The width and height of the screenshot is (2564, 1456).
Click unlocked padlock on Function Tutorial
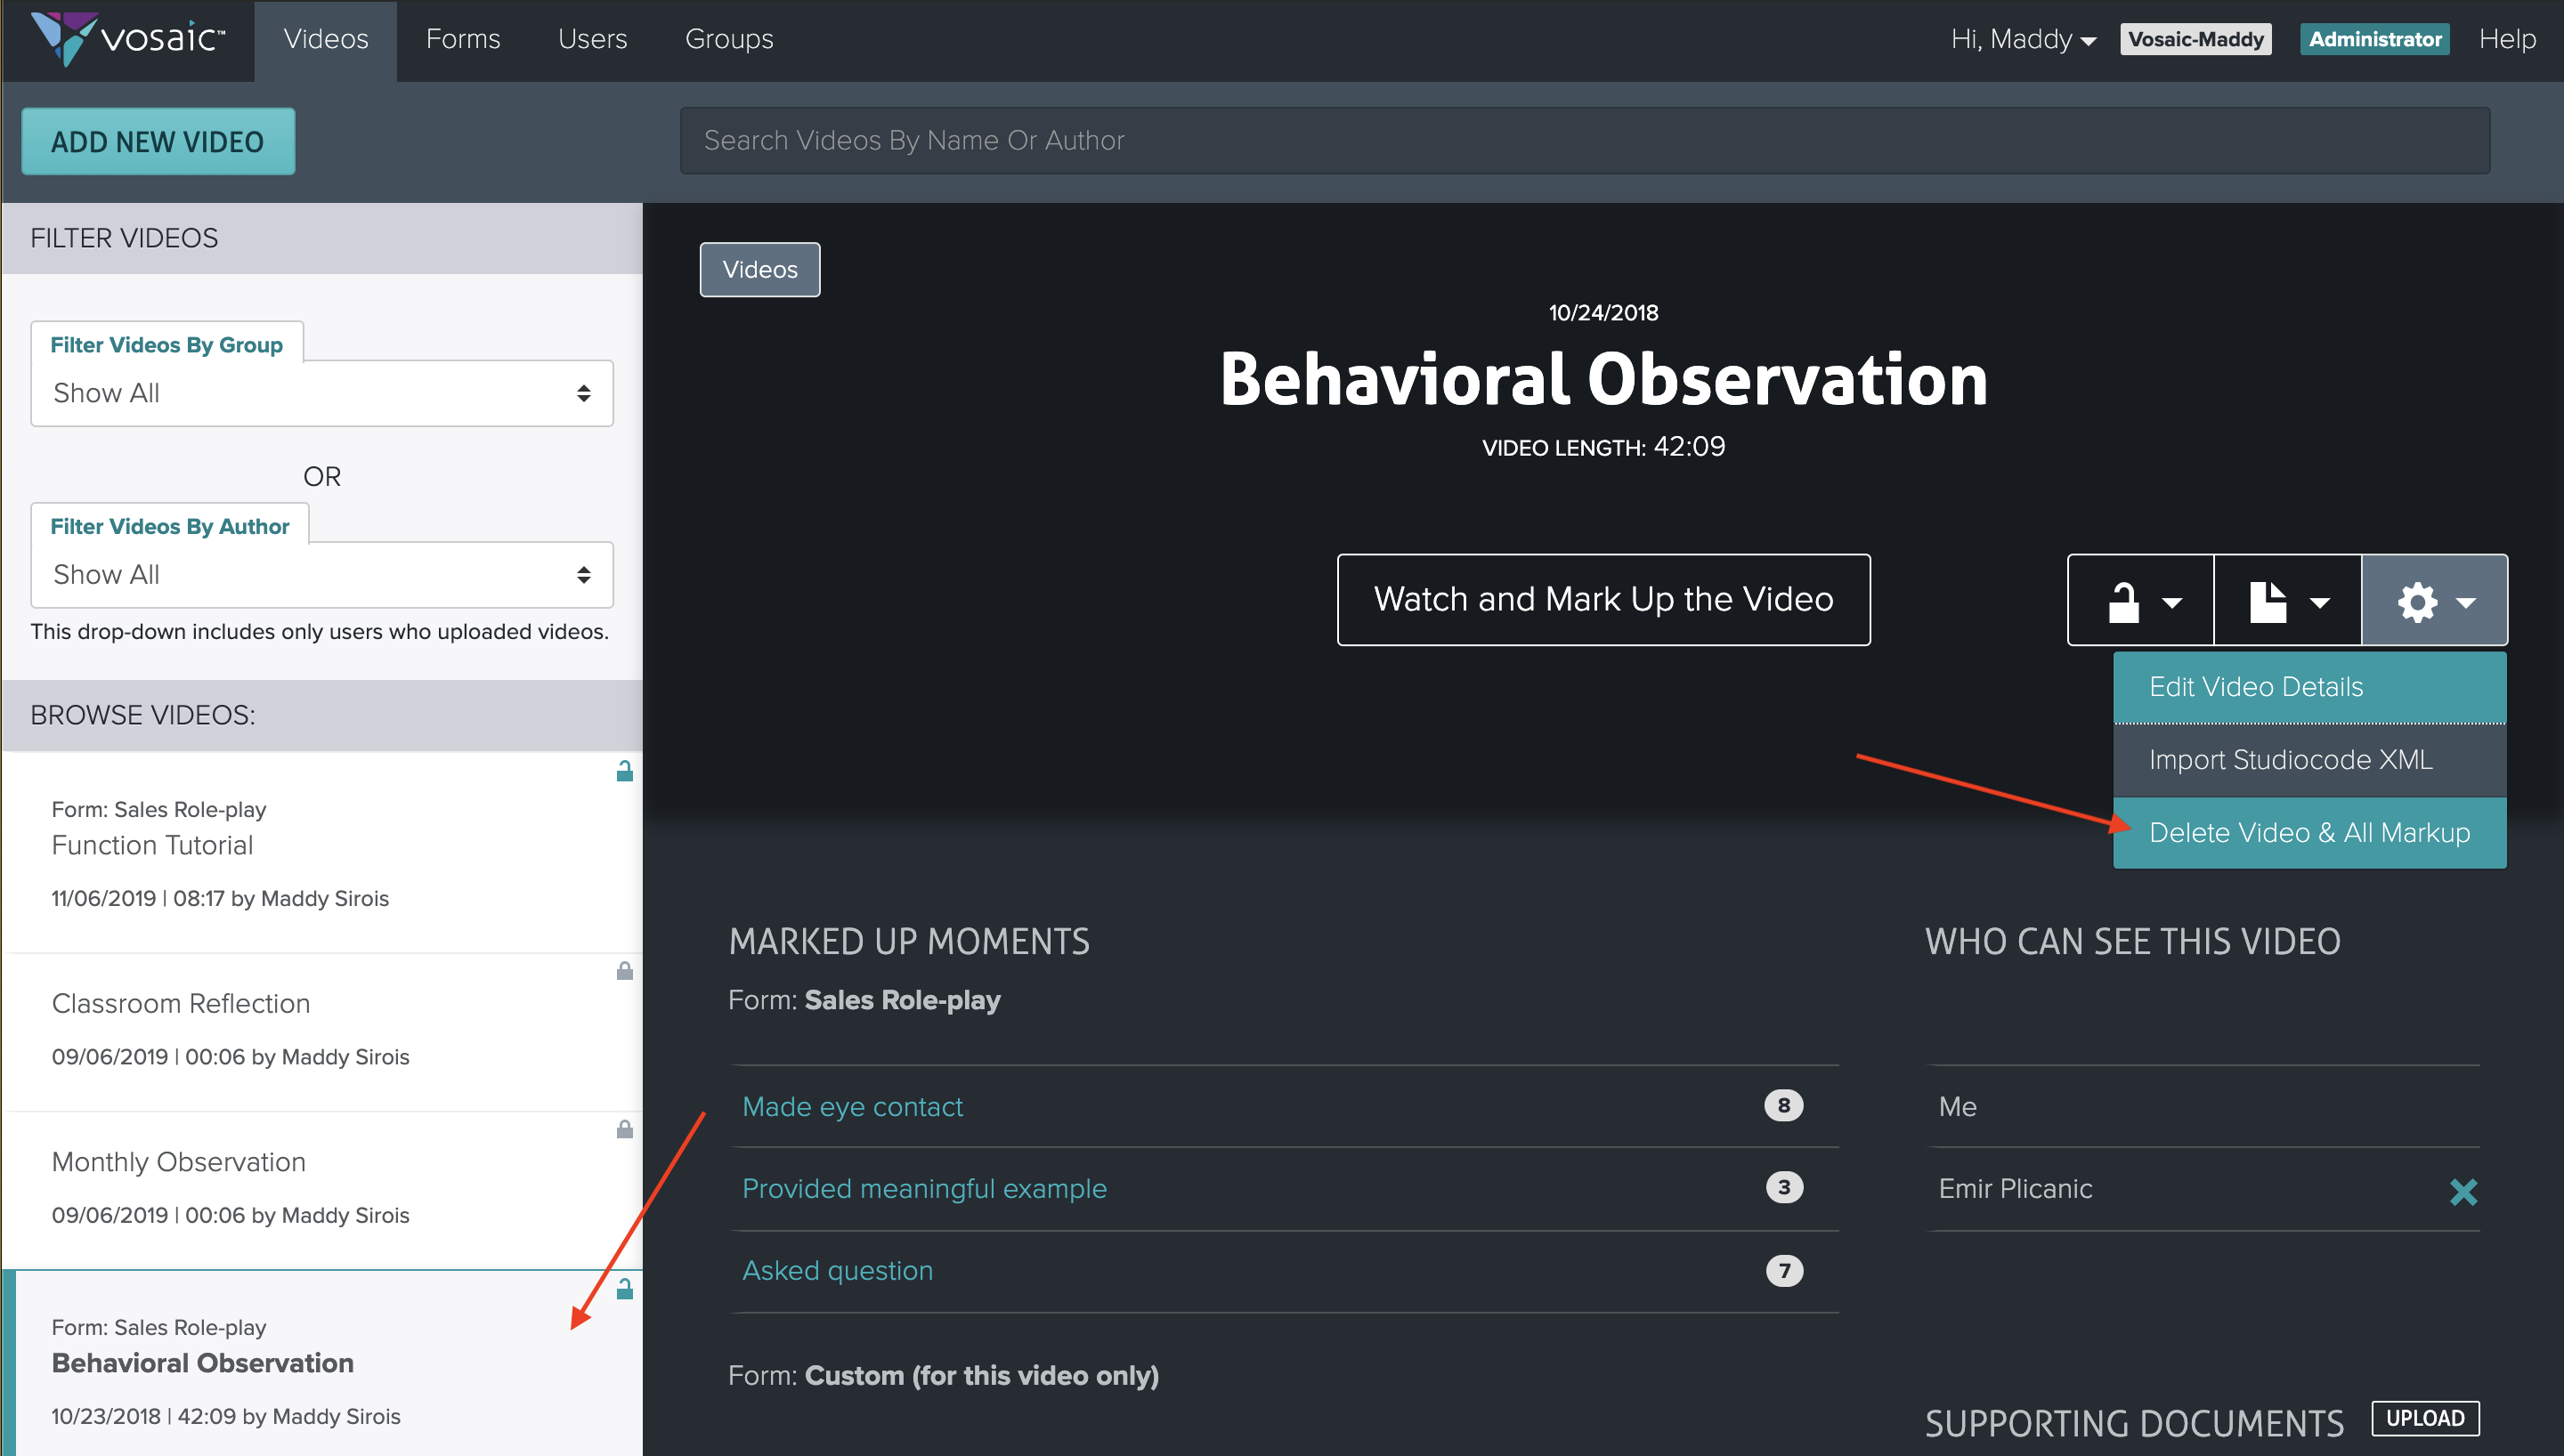(x=624, y=771)
